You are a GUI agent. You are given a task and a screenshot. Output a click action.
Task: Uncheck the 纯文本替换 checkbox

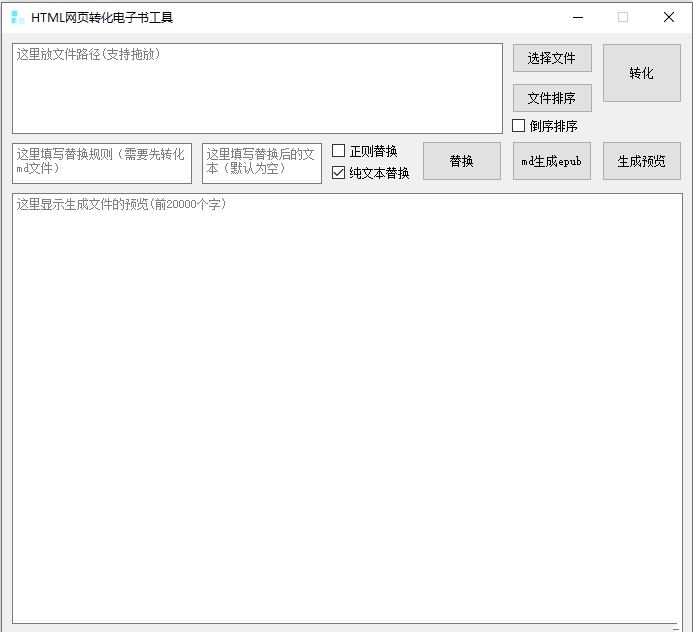pos(339,173)
